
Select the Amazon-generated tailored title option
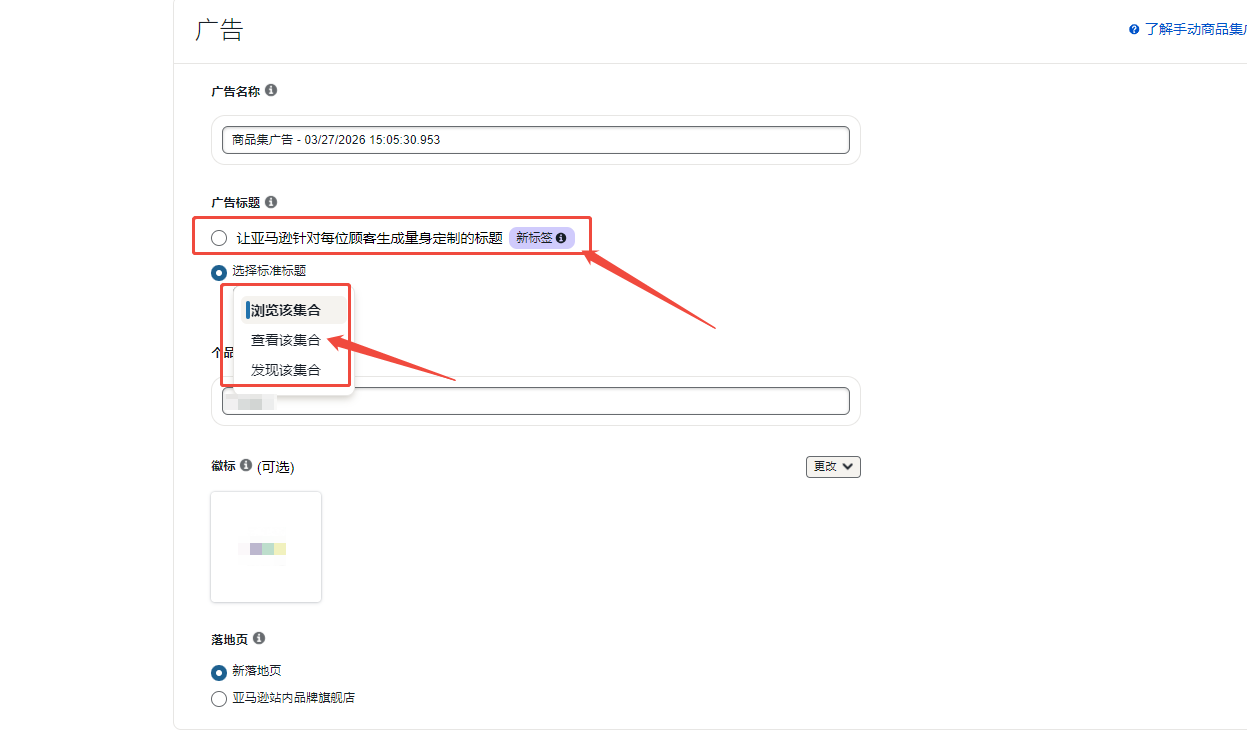(x=219, y=238)
